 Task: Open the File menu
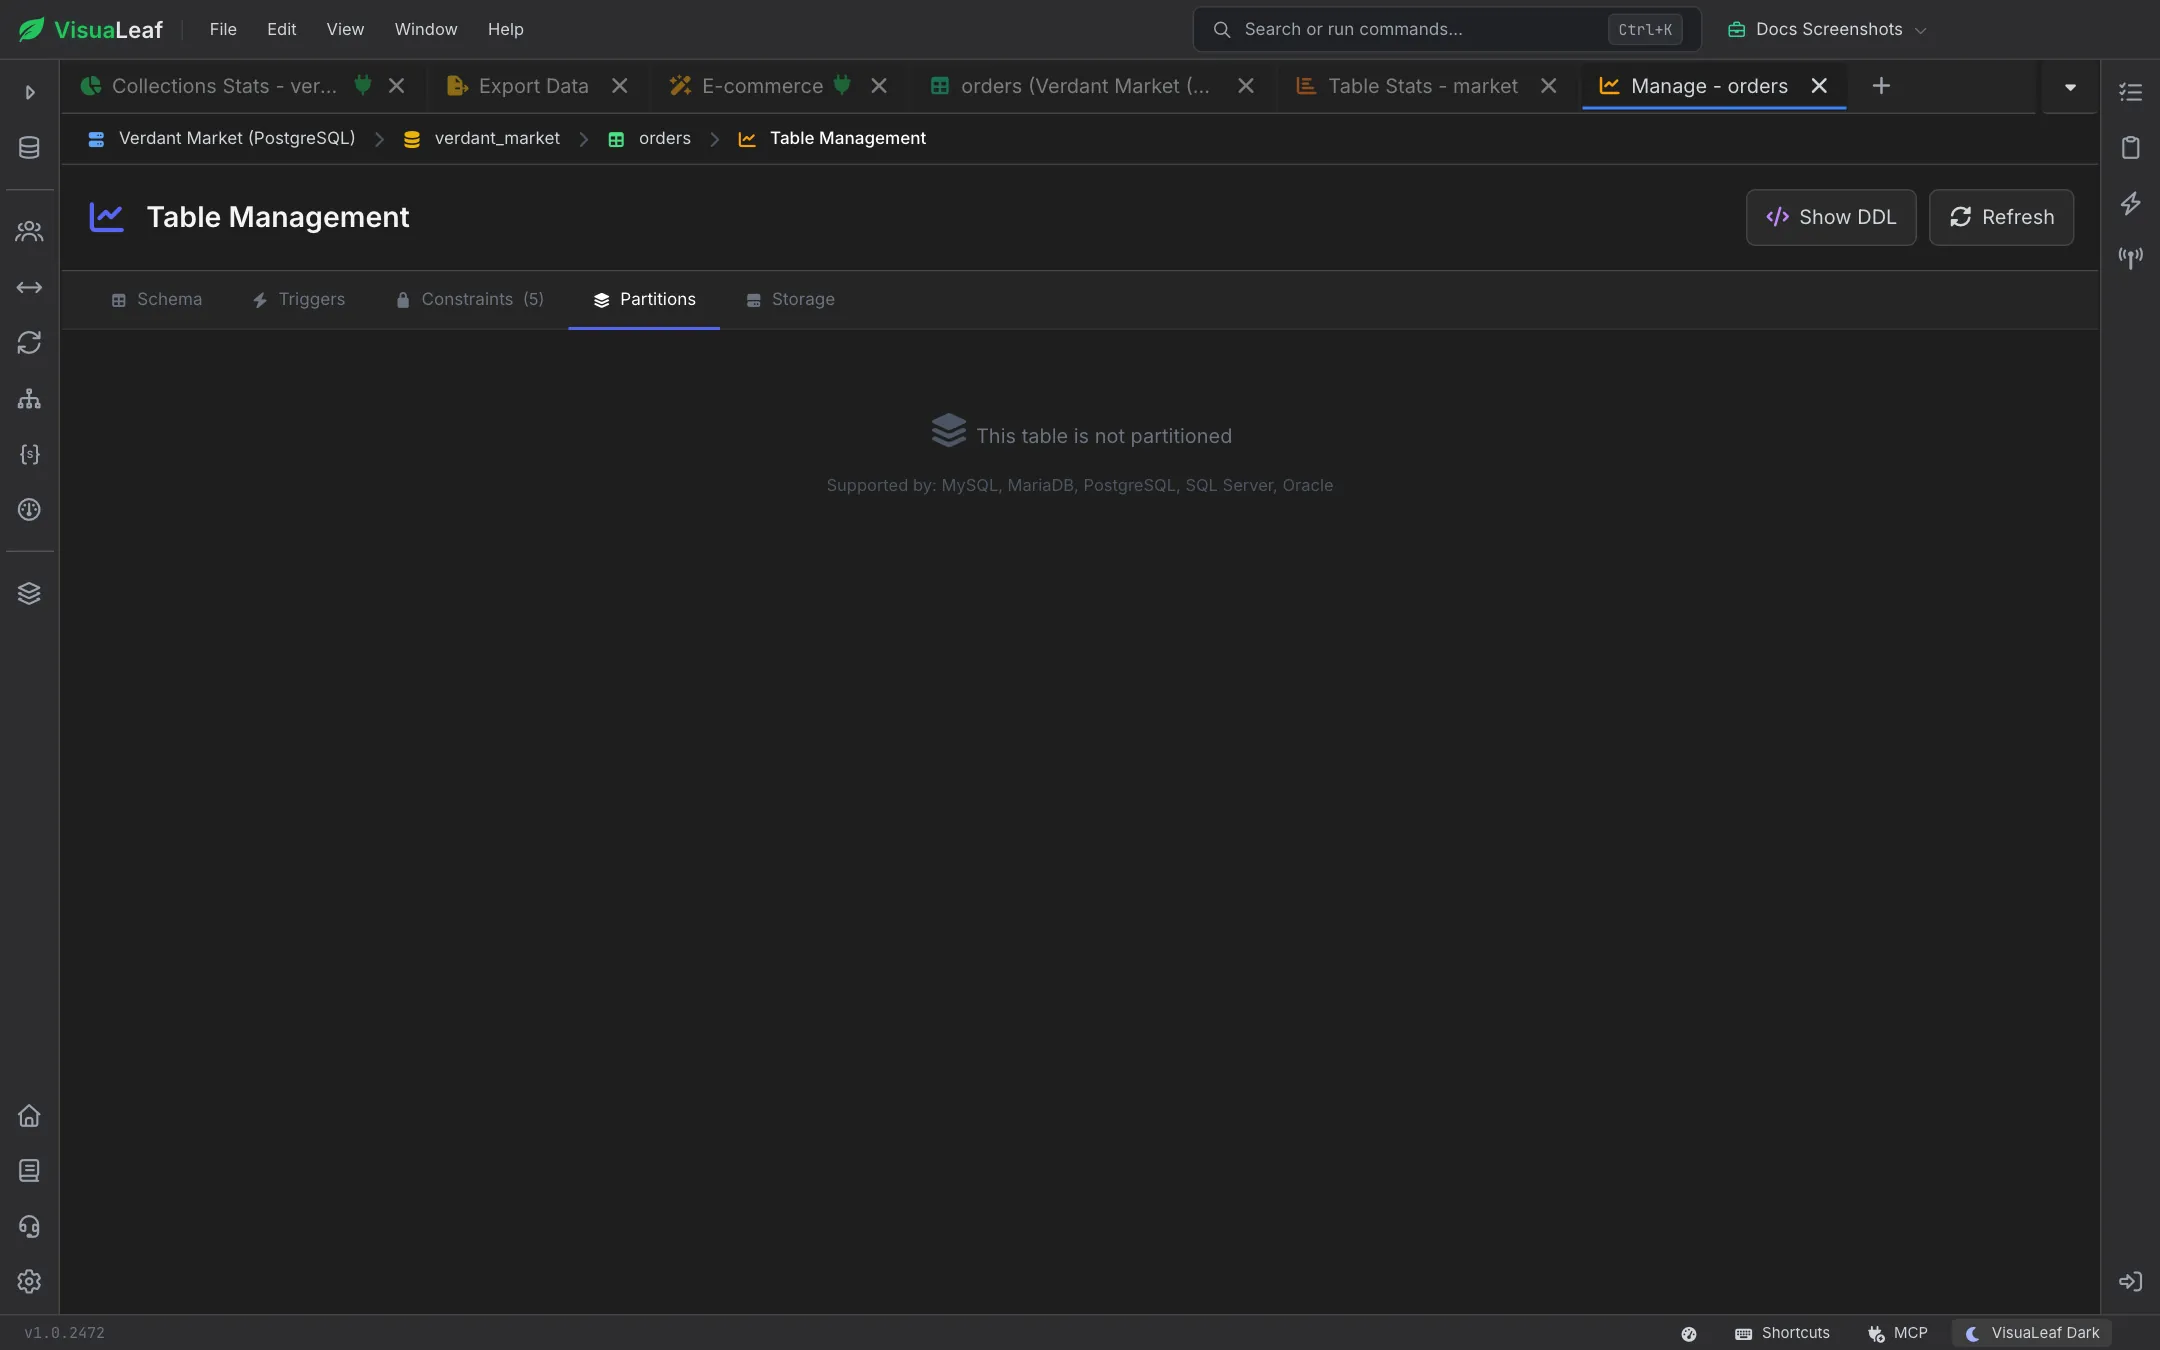(223, 29)
